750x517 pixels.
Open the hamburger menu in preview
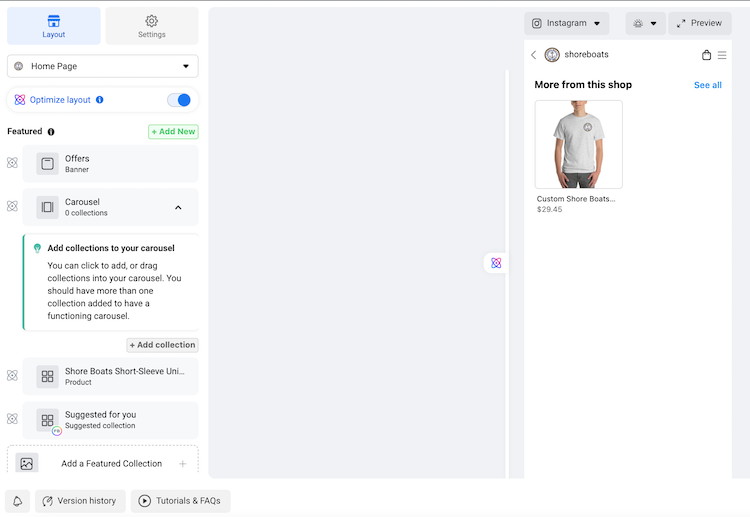[722, 55]
